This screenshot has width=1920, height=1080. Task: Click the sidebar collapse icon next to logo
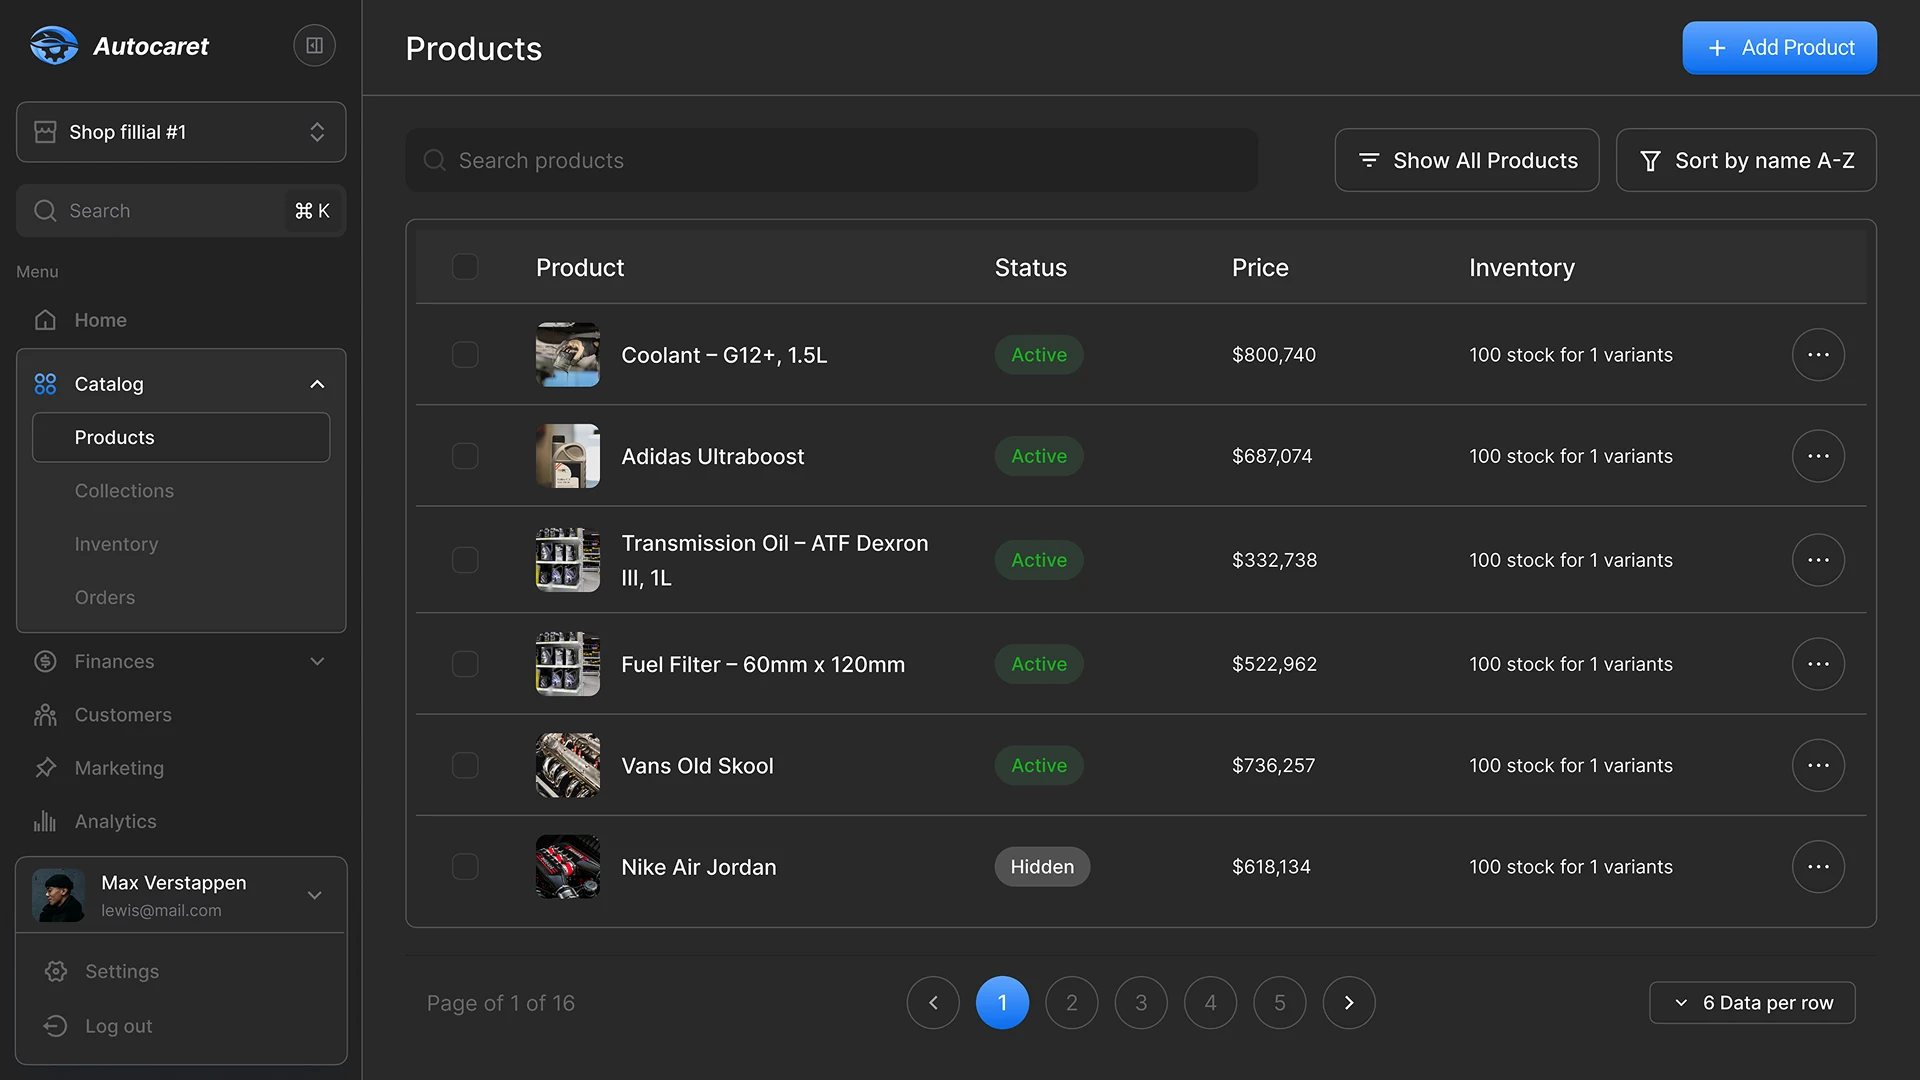pos(313,45)
